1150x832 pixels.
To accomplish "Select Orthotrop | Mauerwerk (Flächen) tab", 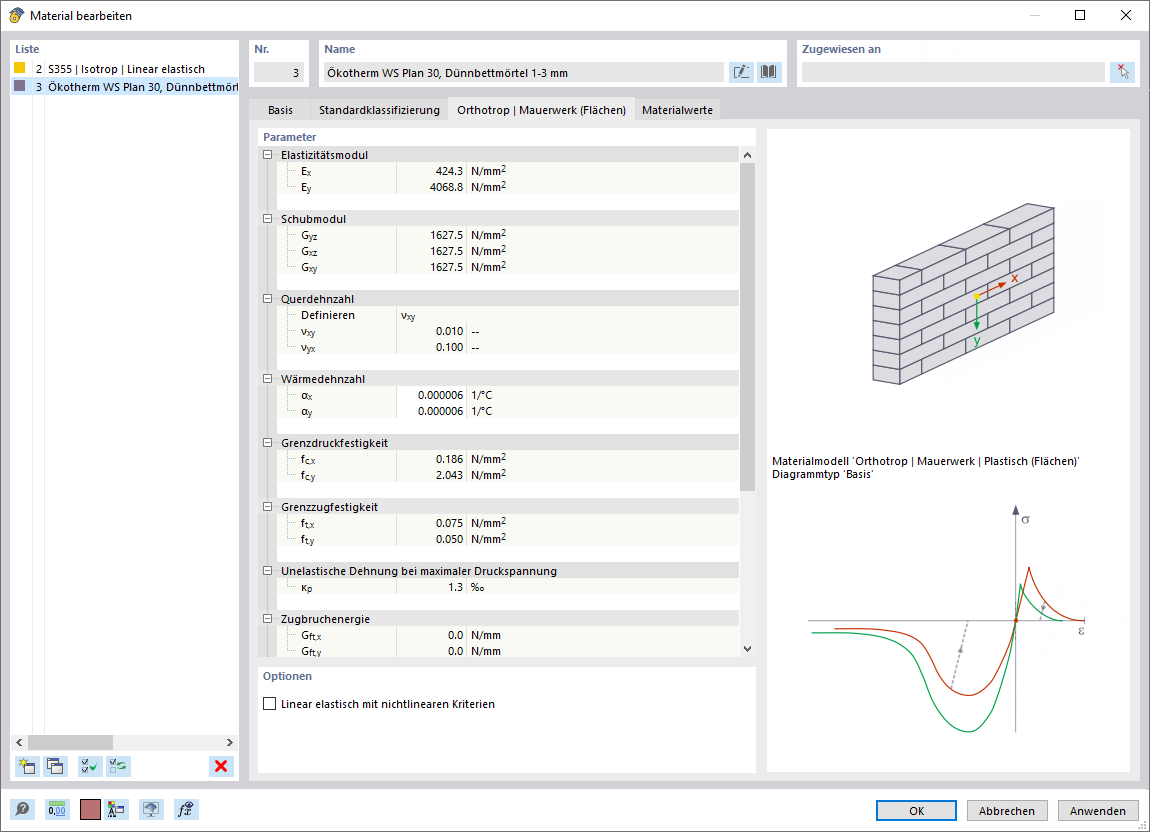I will tap(541, 109).
